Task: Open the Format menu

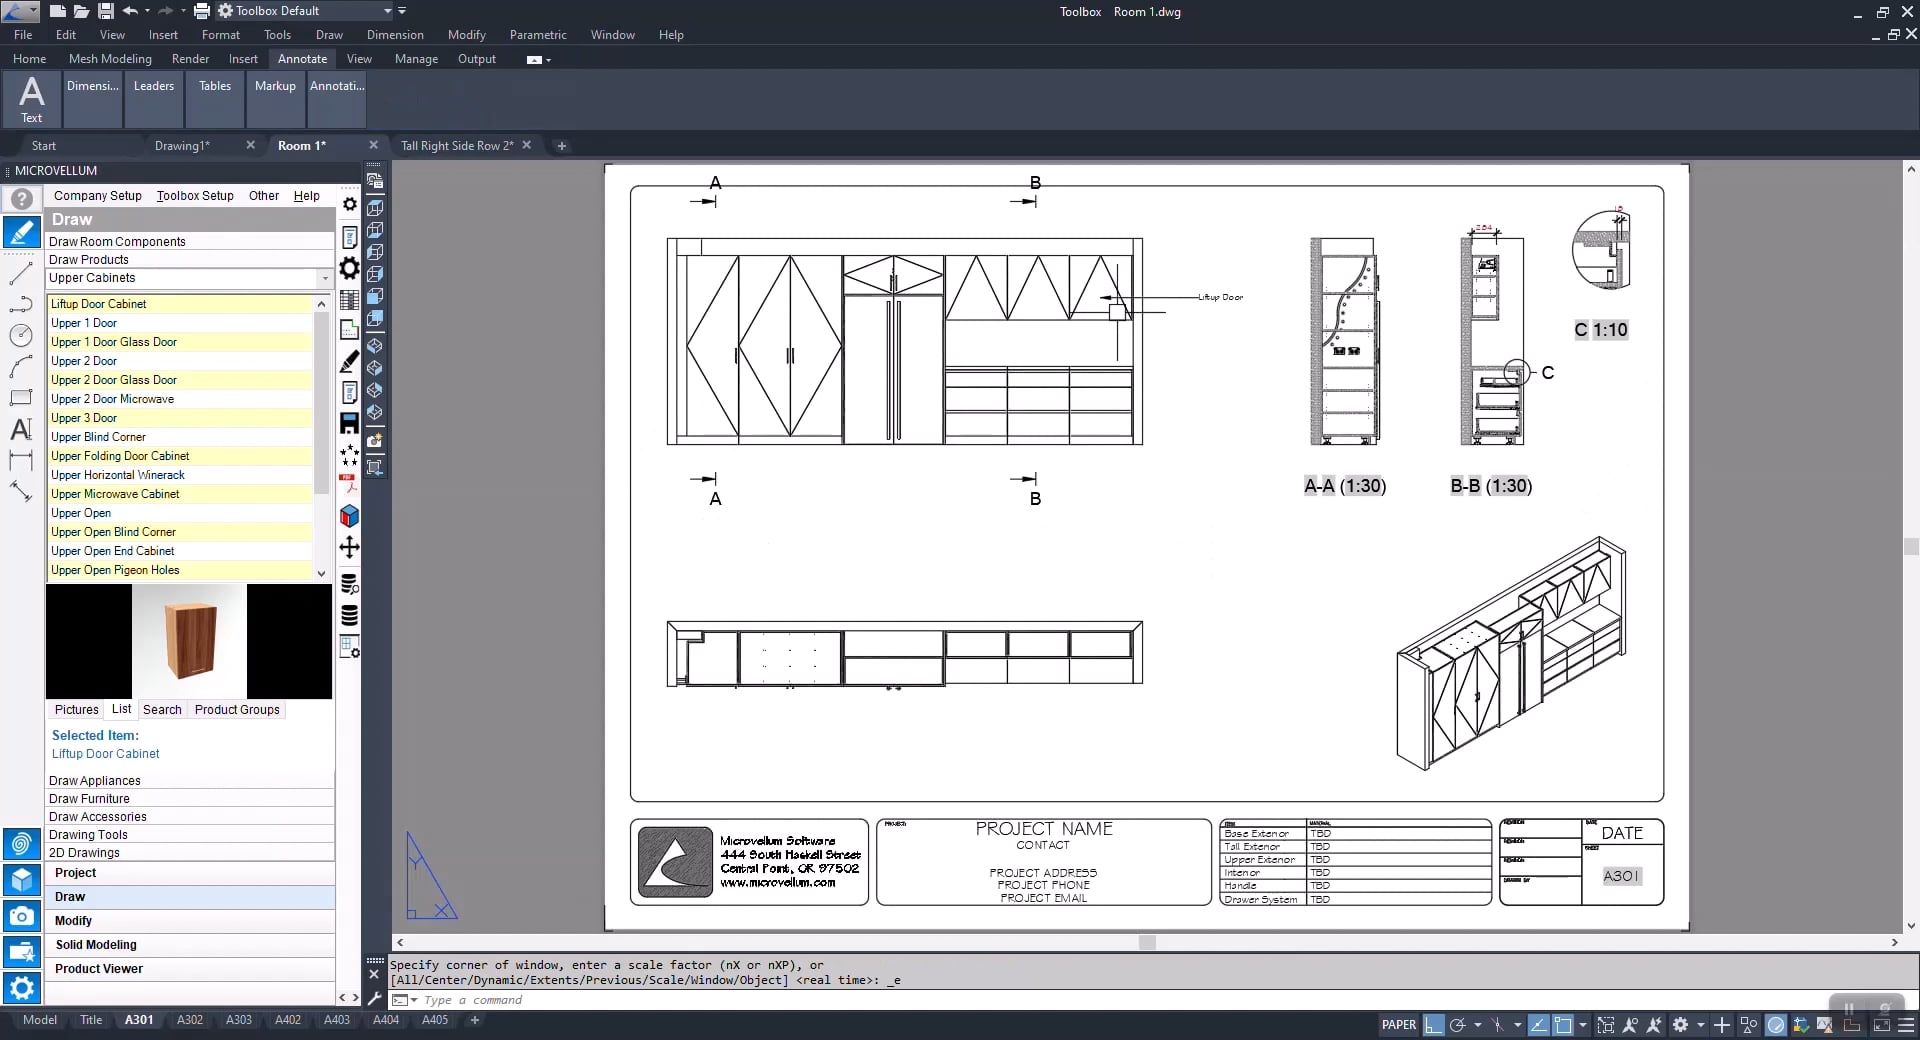Action: pyautogui.click(x=221, y=35)
